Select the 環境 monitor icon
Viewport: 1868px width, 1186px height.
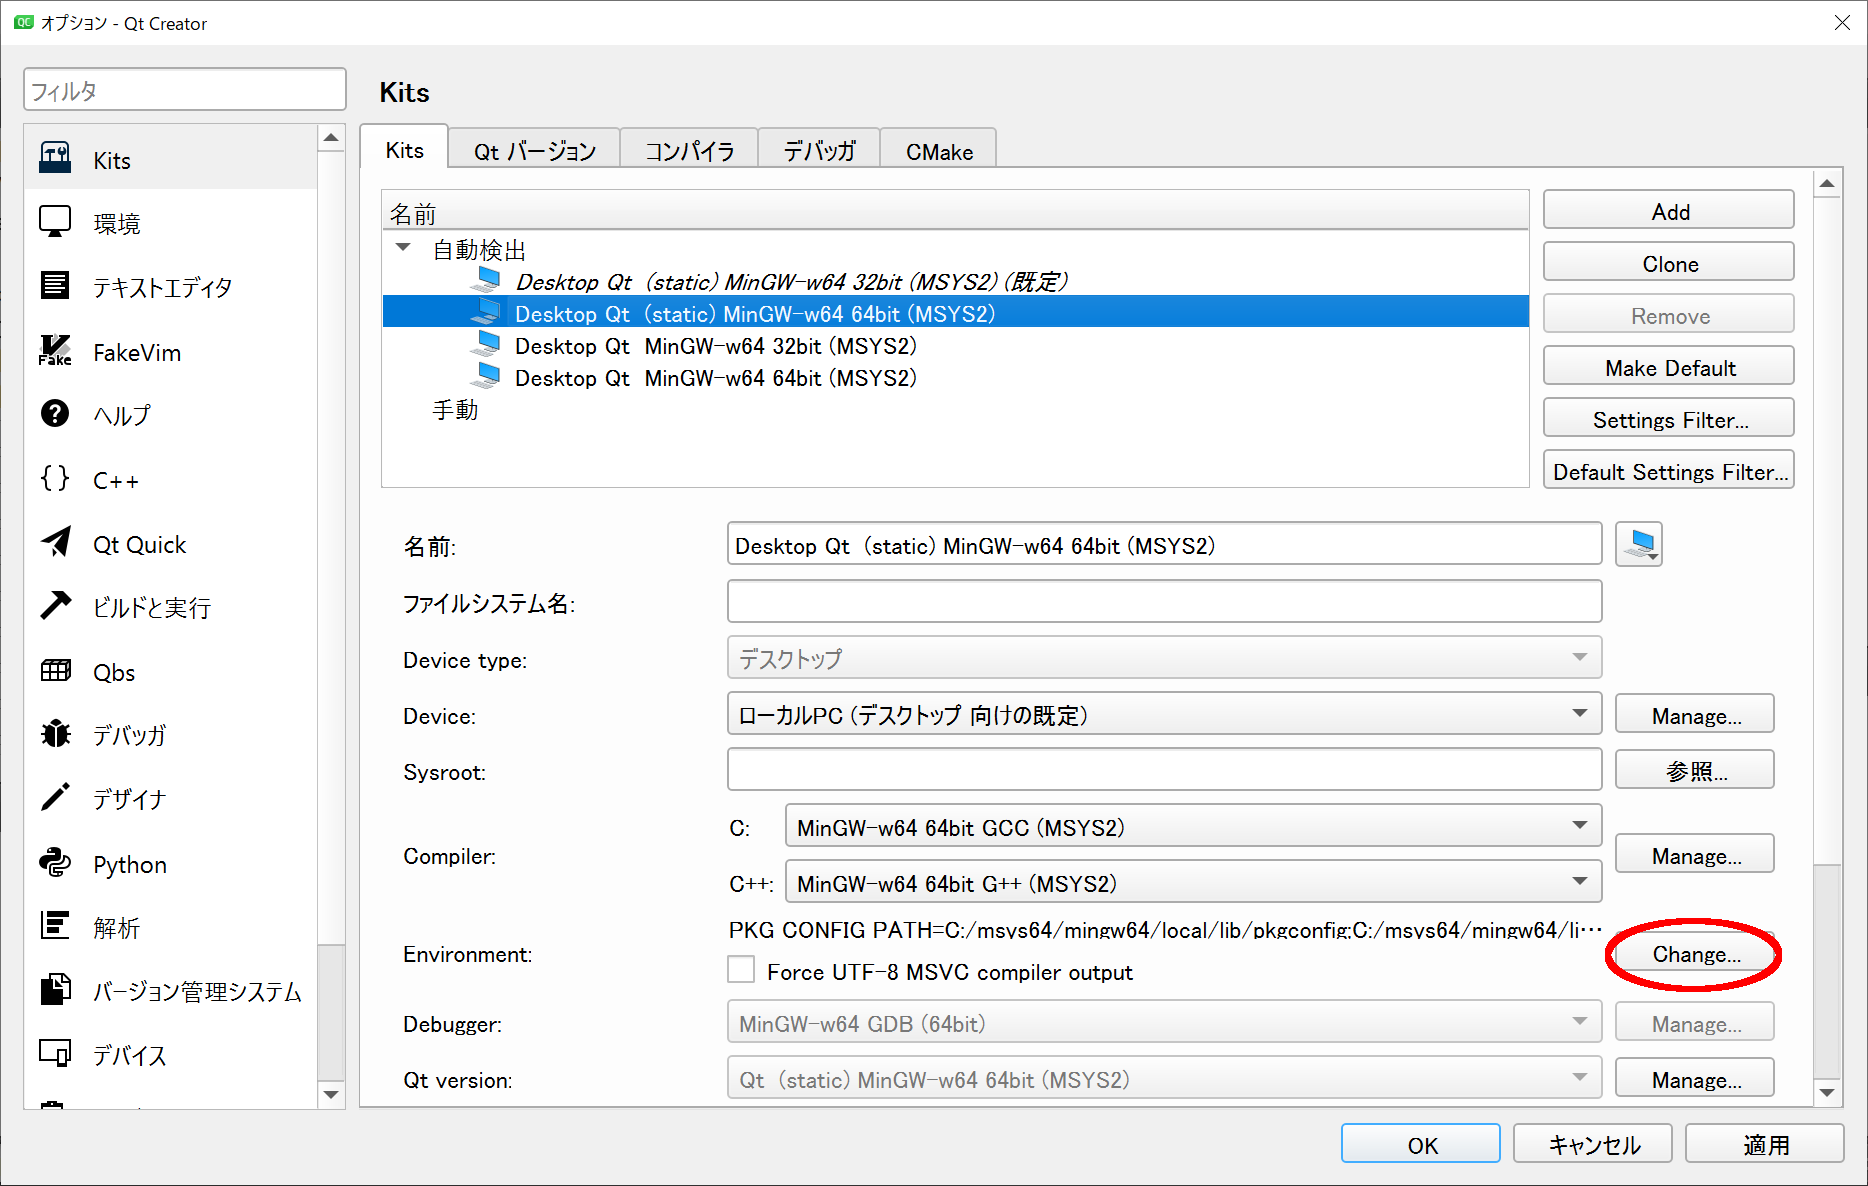(x=55, y=222)
